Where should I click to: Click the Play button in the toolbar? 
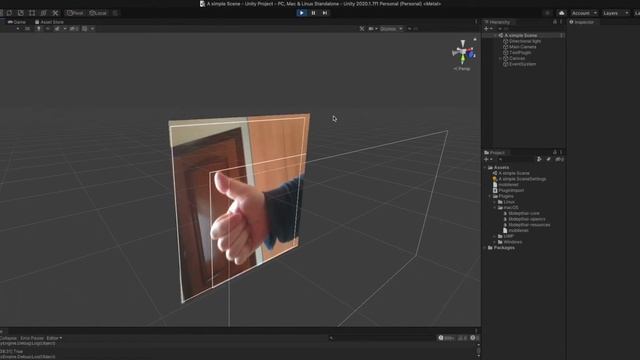(301, 13)
